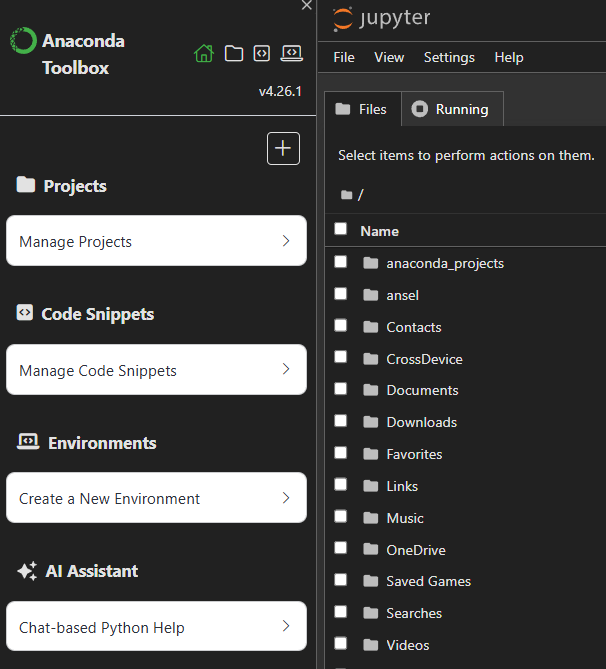Click the Searches folder icon
606x669 pixels.
pyautogui.click(x=370, y=613)
